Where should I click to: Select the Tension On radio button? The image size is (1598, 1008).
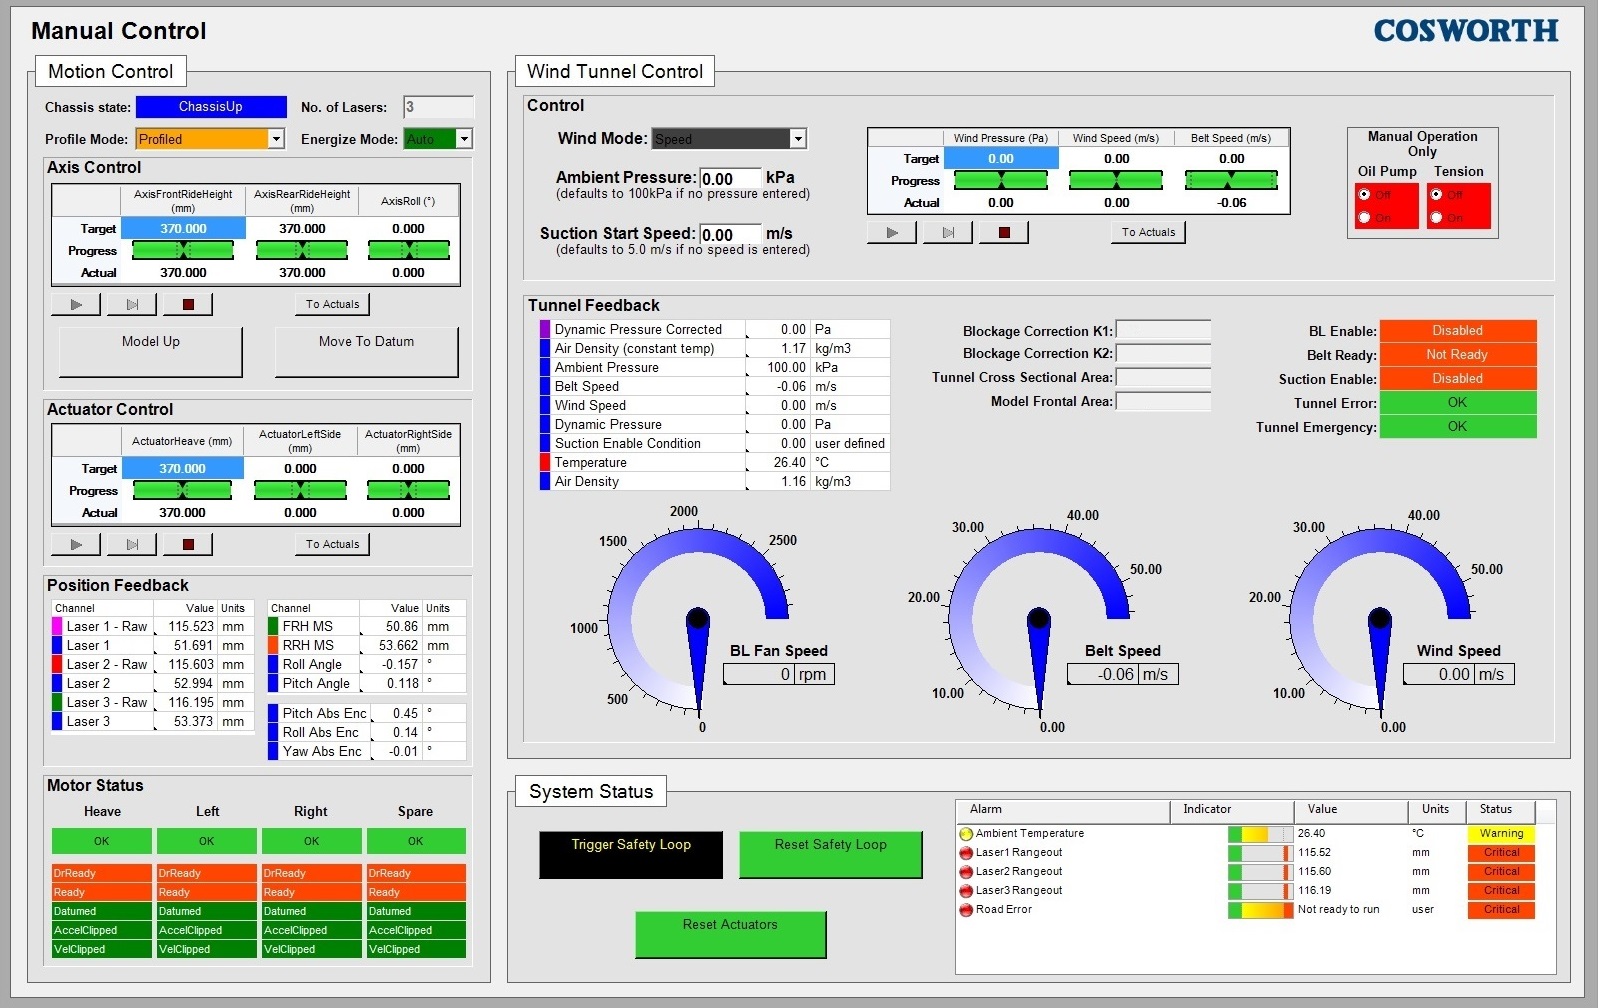coord(1436,217)
